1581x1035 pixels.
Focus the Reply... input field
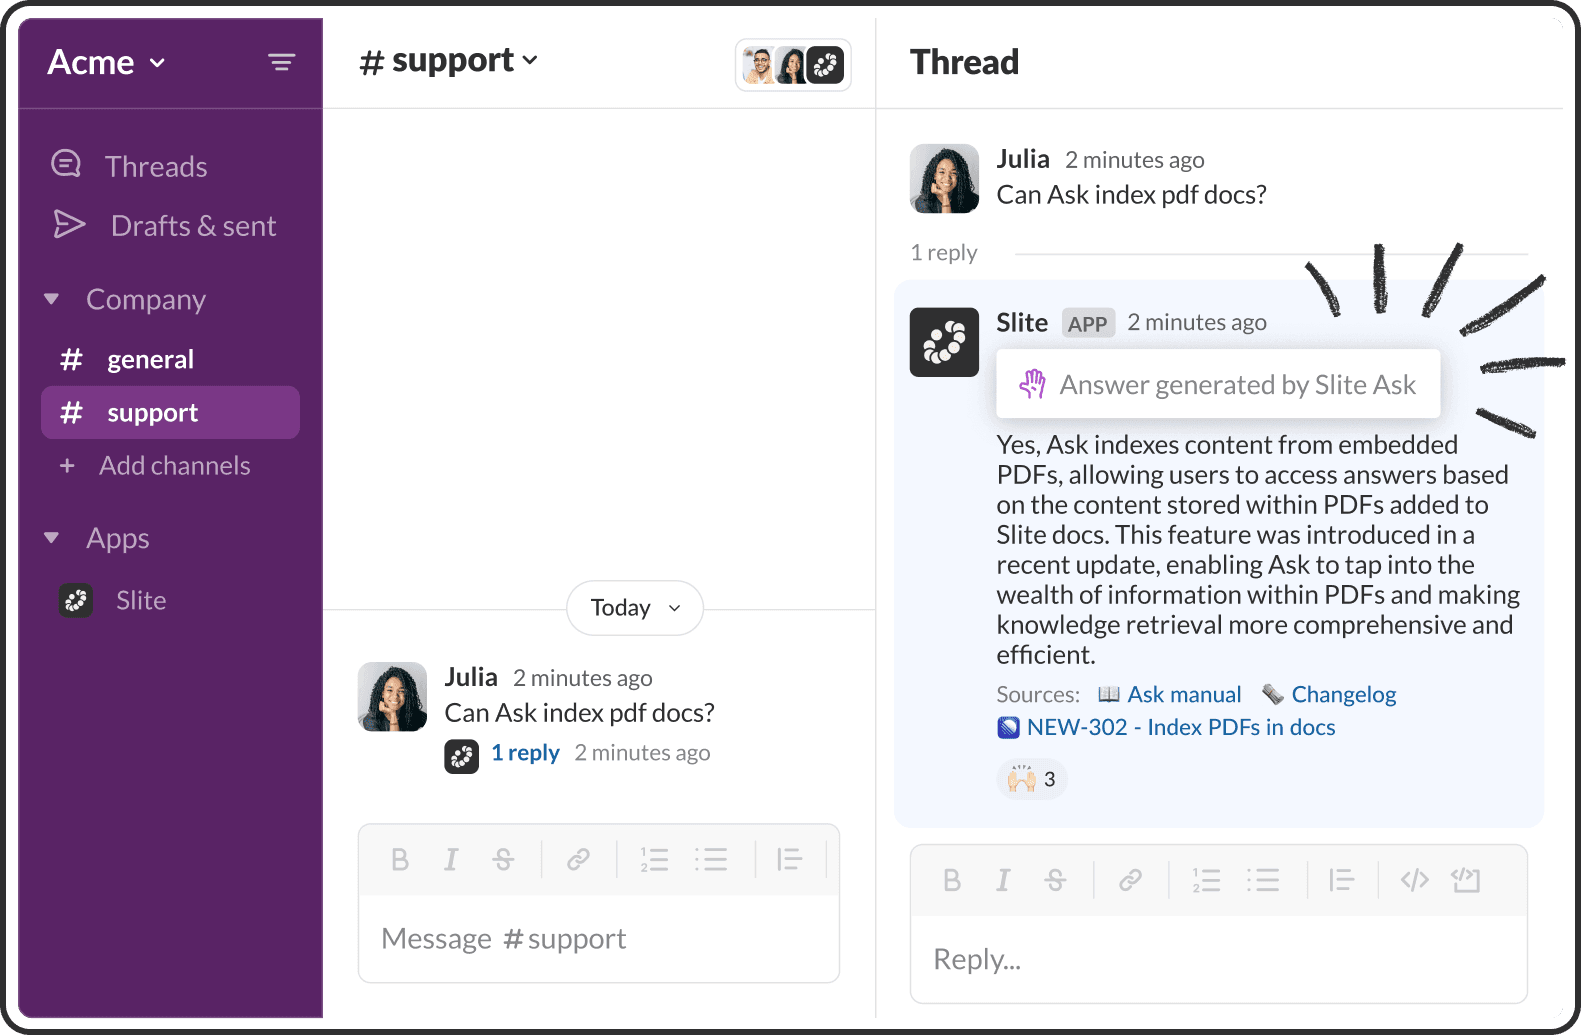click(x=1219, y=959)
